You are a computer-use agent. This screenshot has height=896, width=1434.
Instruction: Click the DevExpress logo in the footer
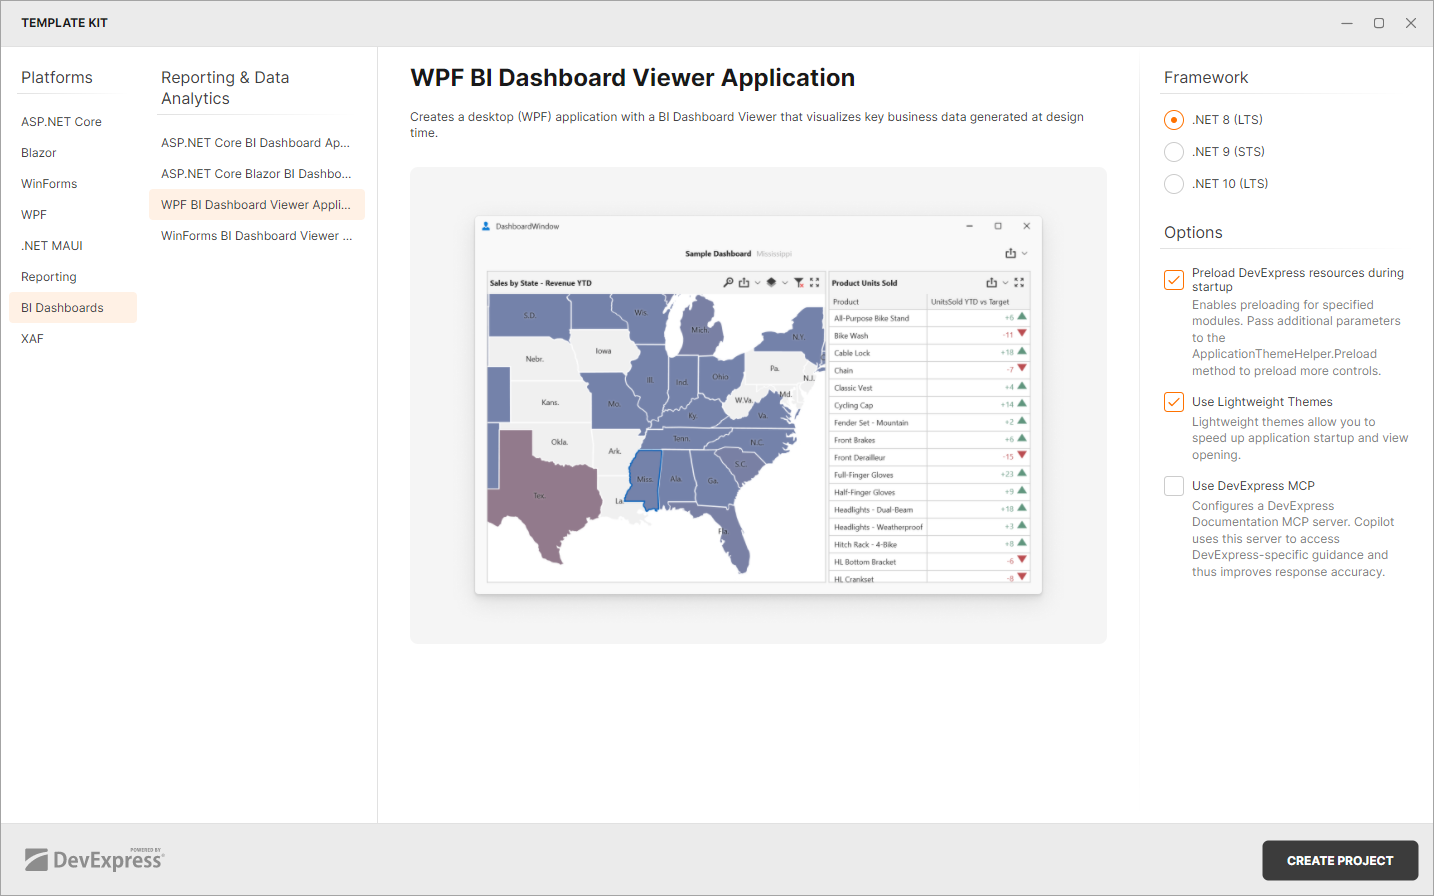coord(95,858)
